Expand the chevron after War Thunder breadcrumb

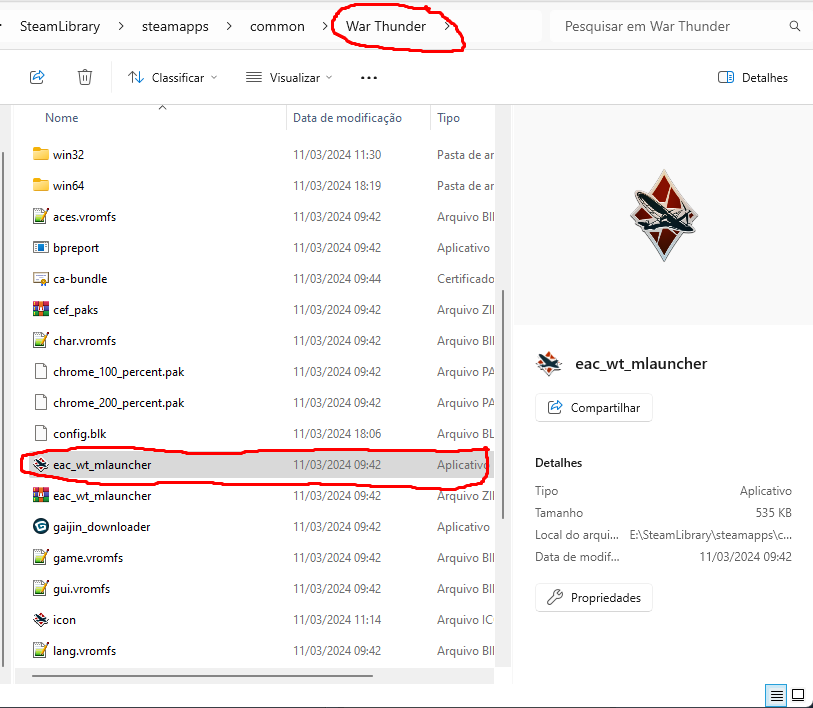click(447, 26)
